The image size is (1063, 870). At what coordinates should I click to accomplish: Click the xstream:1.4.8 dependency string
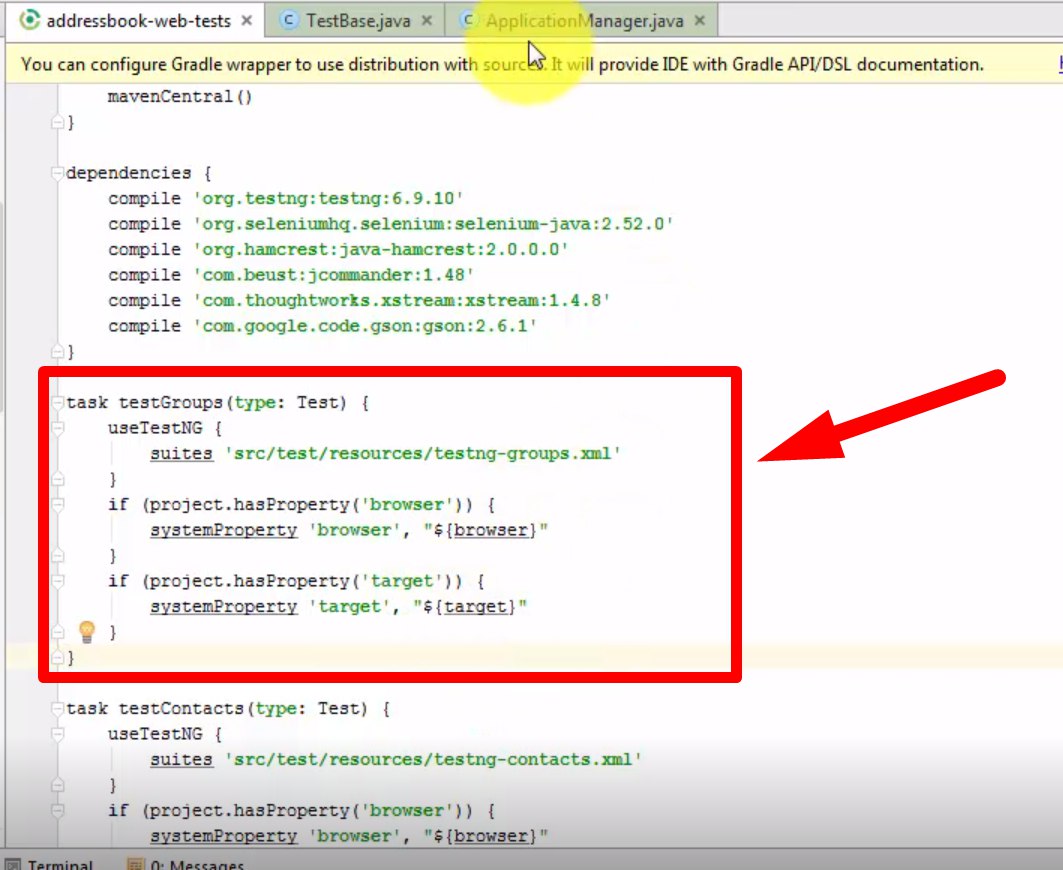(x=401, y=300)
